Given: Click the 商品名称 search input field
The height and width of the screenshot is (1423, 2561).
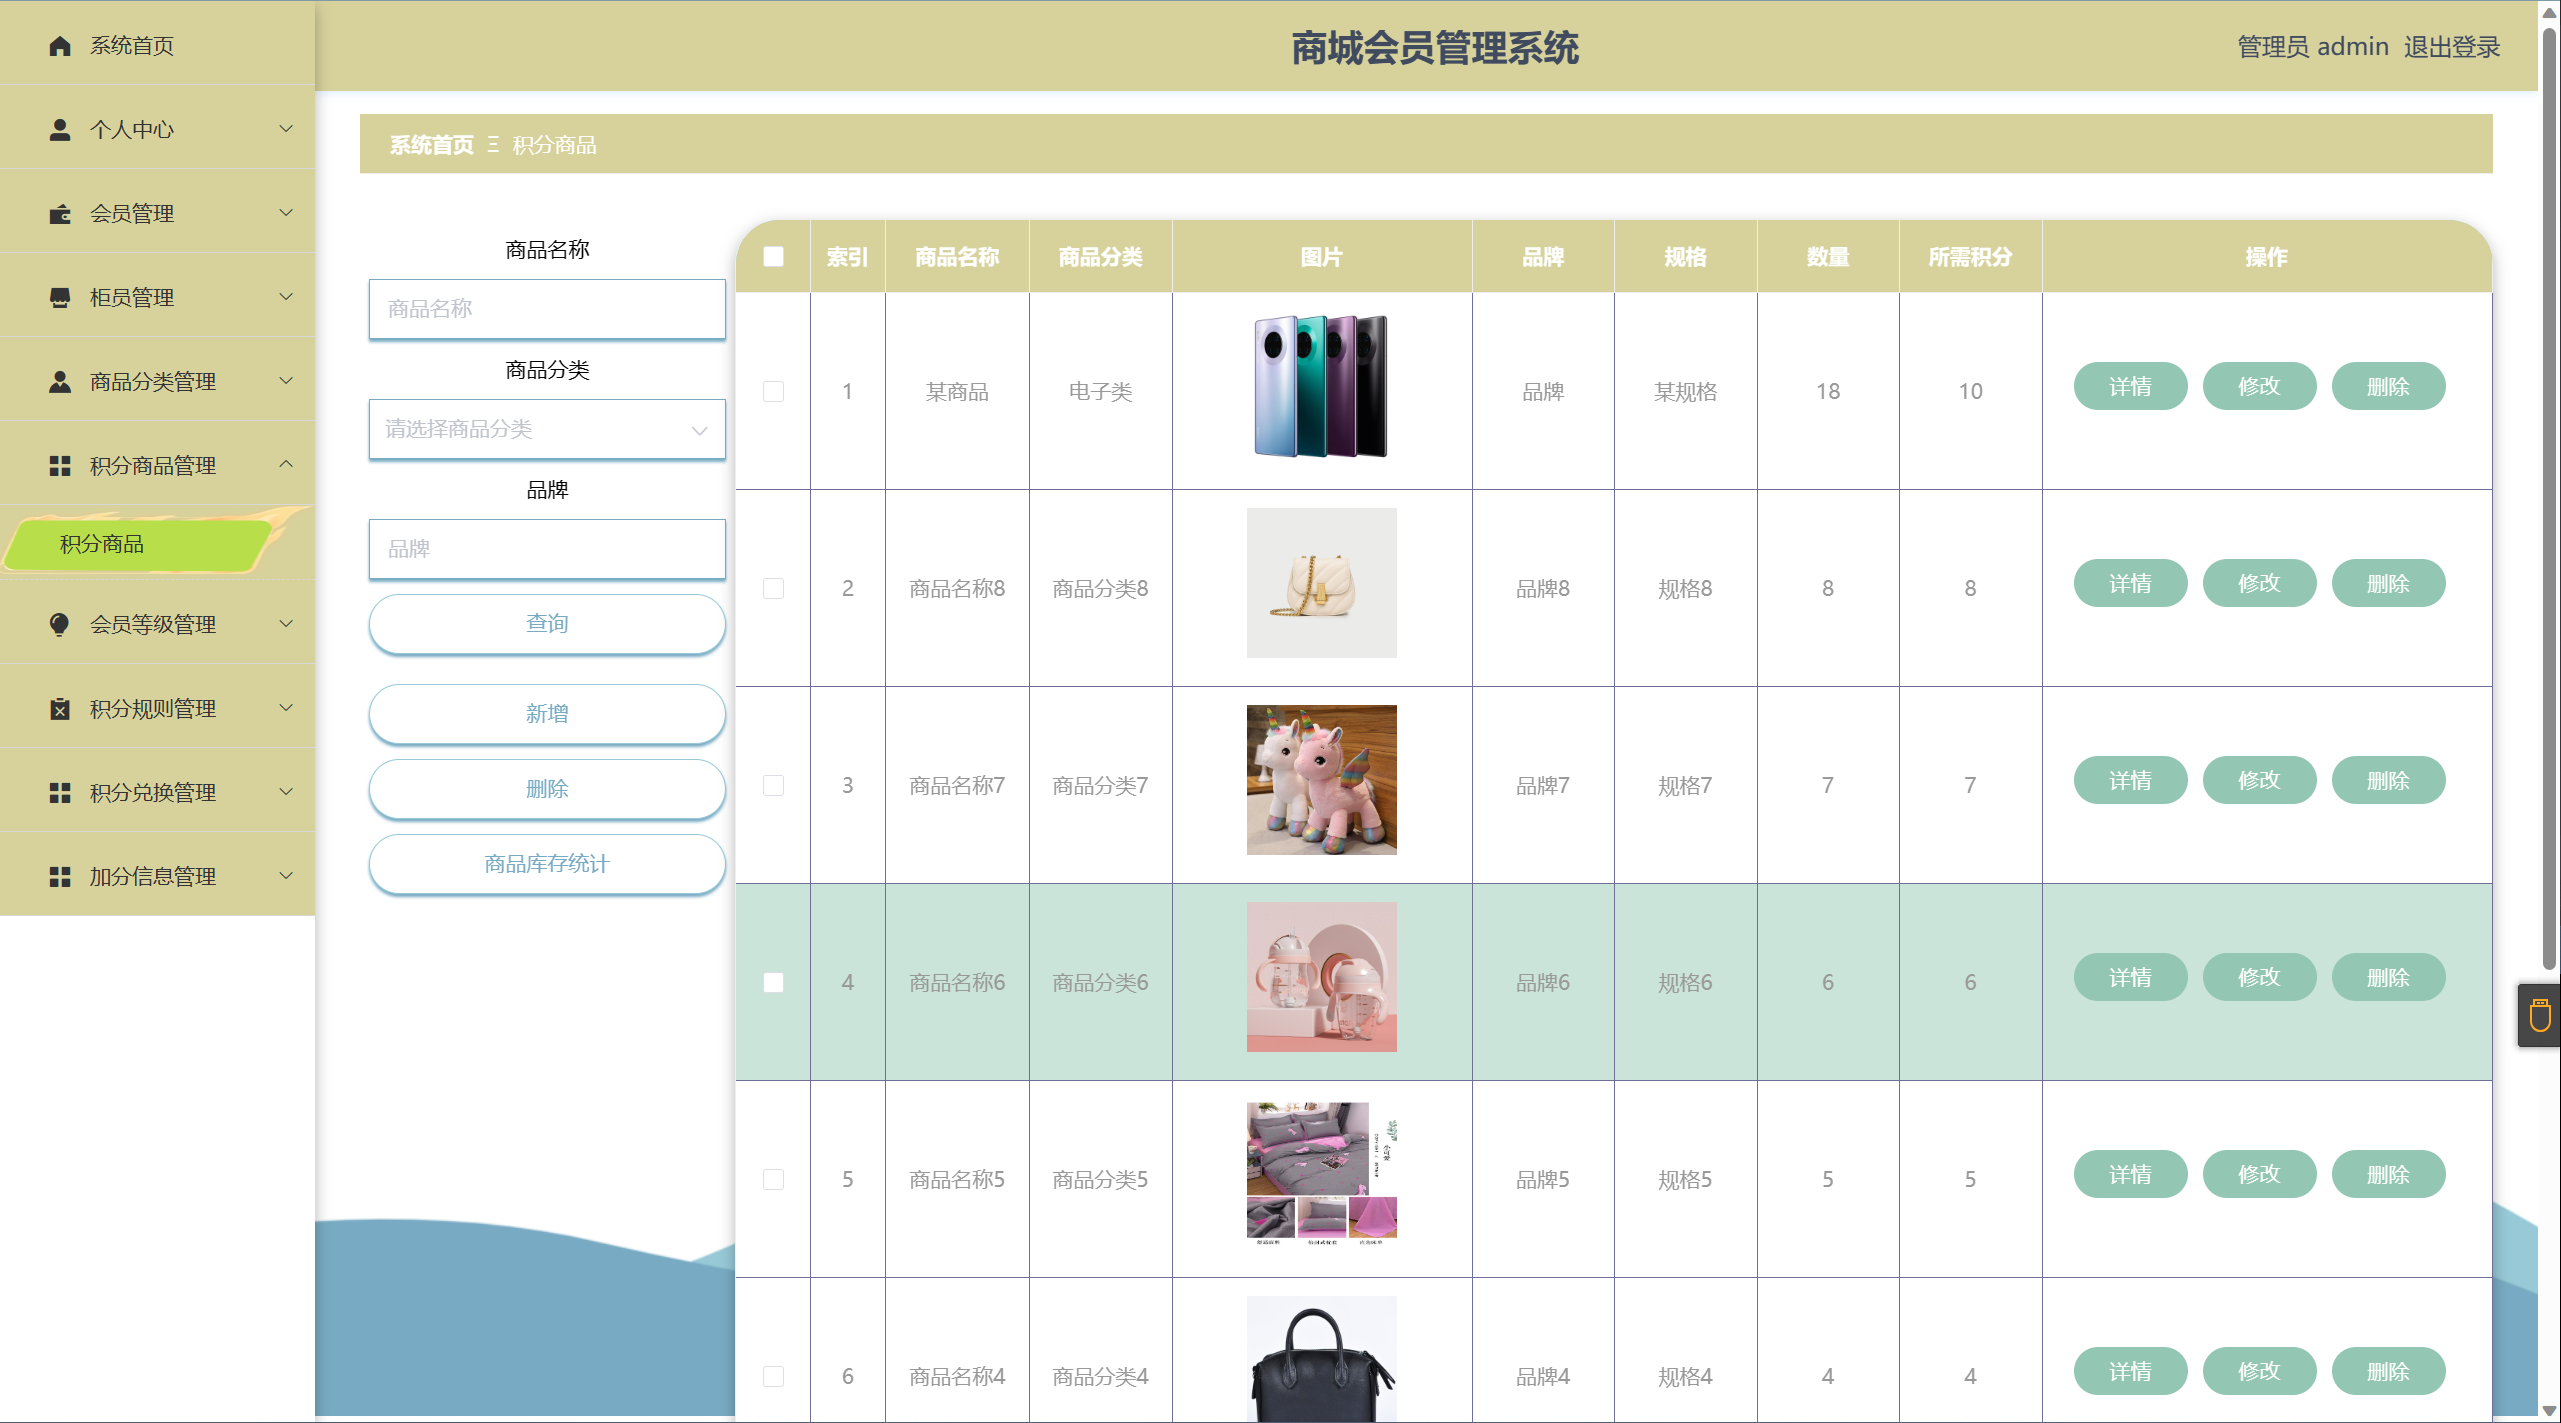Looking at the screenshot, I should pyautogui.click(x=546, y=309).
